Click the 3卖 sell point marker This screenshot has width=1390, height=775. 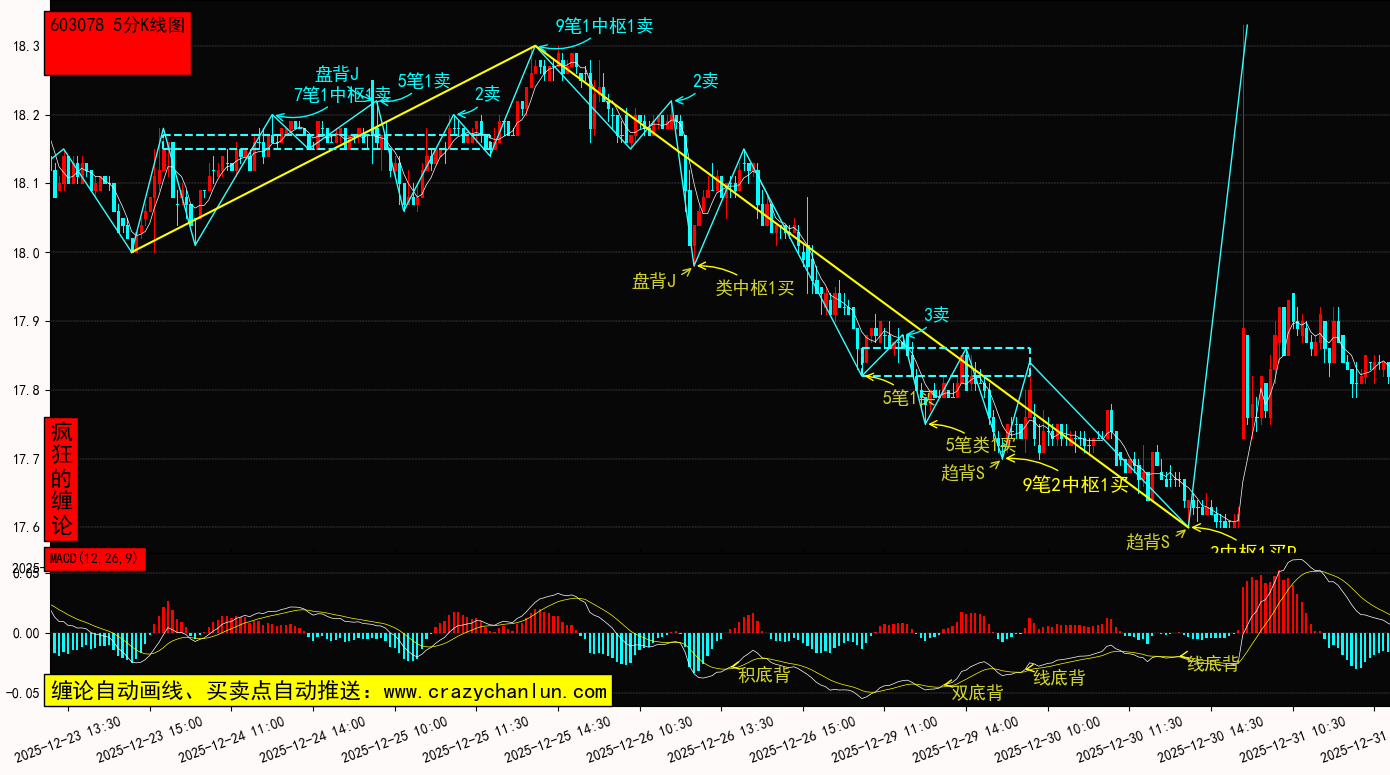(935, 315)
